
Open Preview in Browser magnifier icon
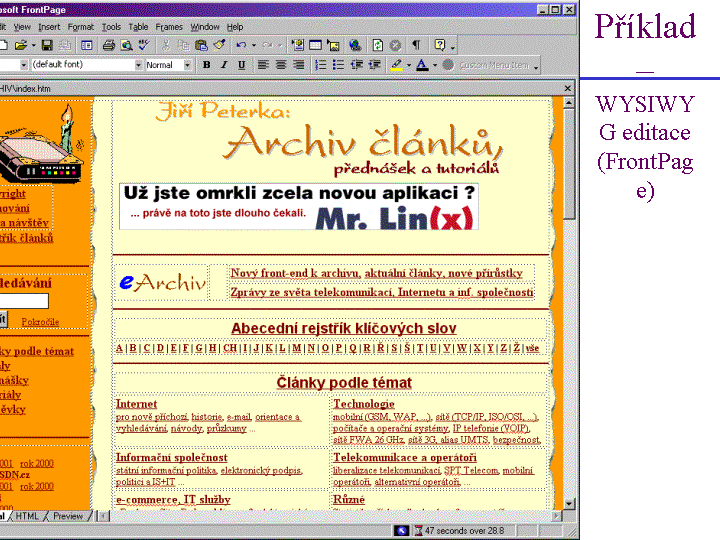pyautogui.click(x=127, y=45)
